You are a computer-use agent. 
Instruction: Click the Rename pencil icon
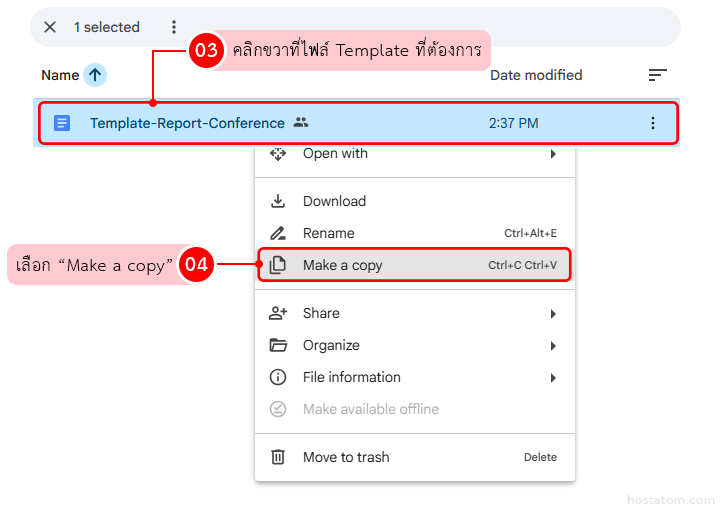(278, 233)
